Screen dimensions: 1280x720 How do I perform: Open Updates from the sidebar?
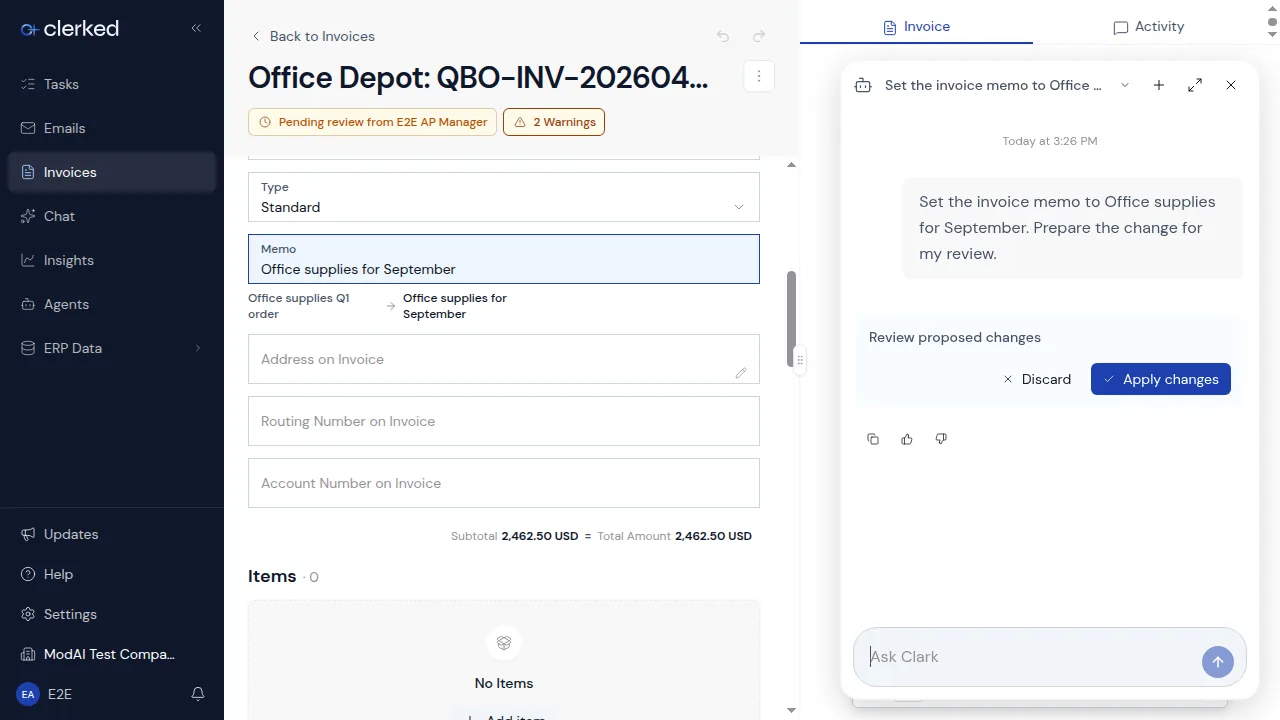pos(112,534)
